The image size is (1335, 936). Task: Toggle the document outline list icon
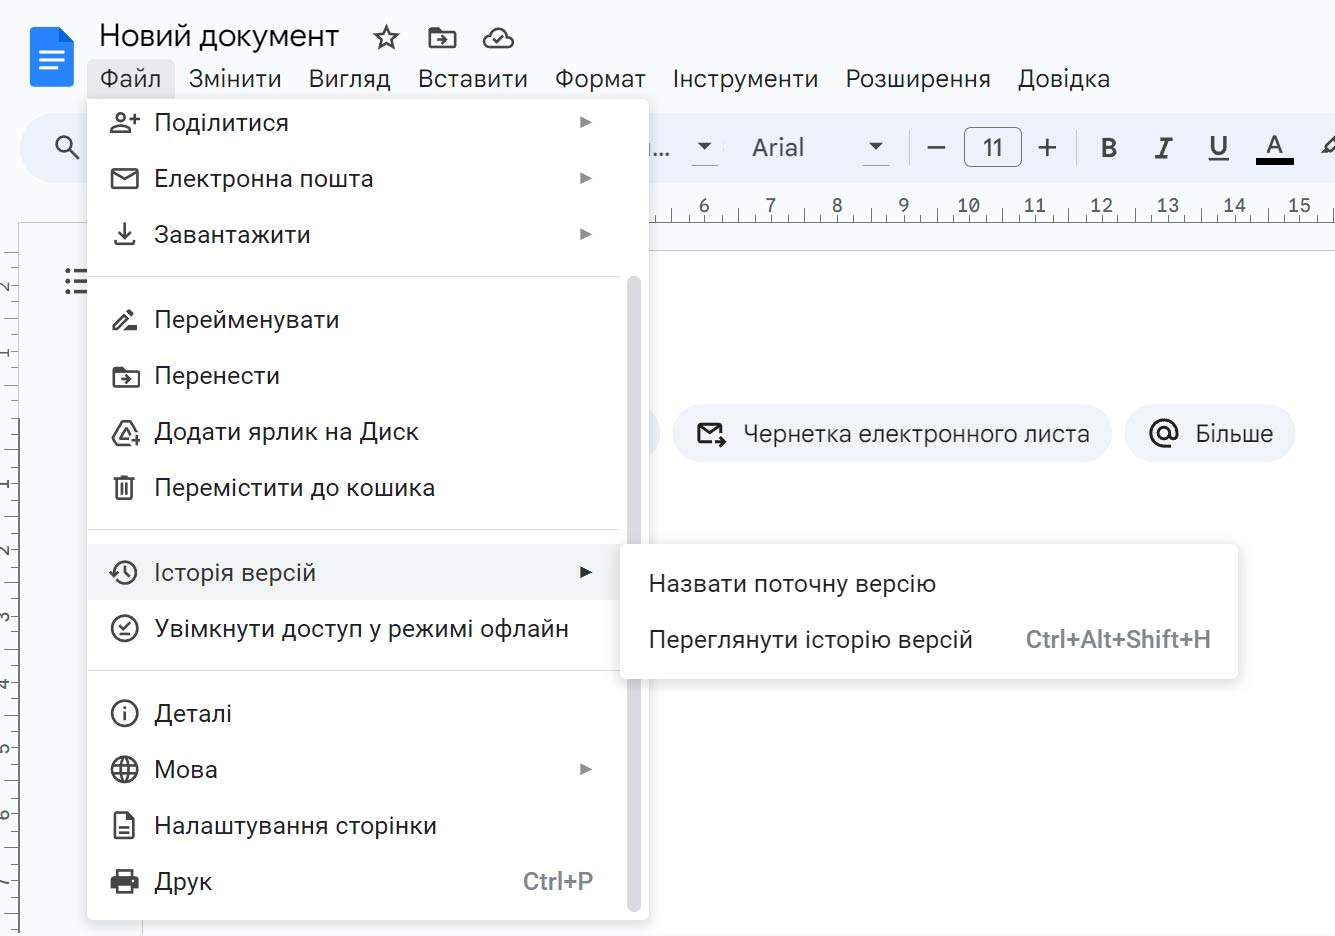pos(76,281)
